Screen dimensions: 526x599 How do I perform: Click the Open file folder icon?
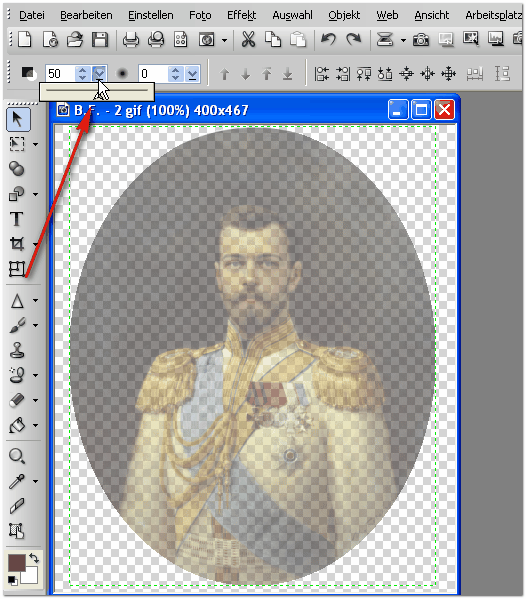point(75,40)
